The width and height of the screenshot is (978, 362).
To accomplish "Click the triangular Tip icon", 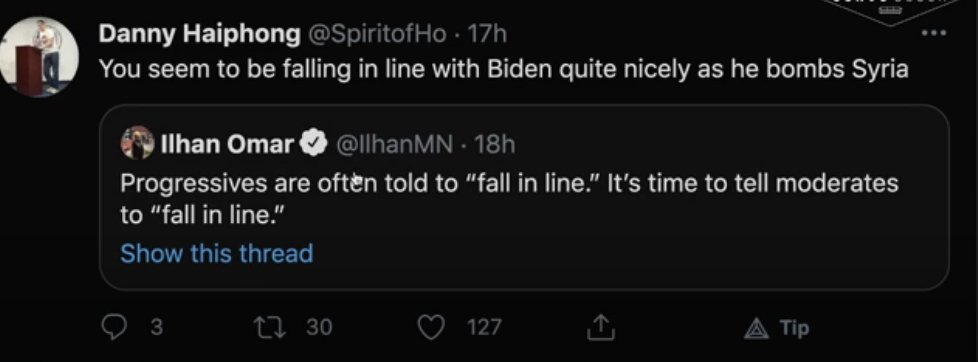I will point(756,328).
